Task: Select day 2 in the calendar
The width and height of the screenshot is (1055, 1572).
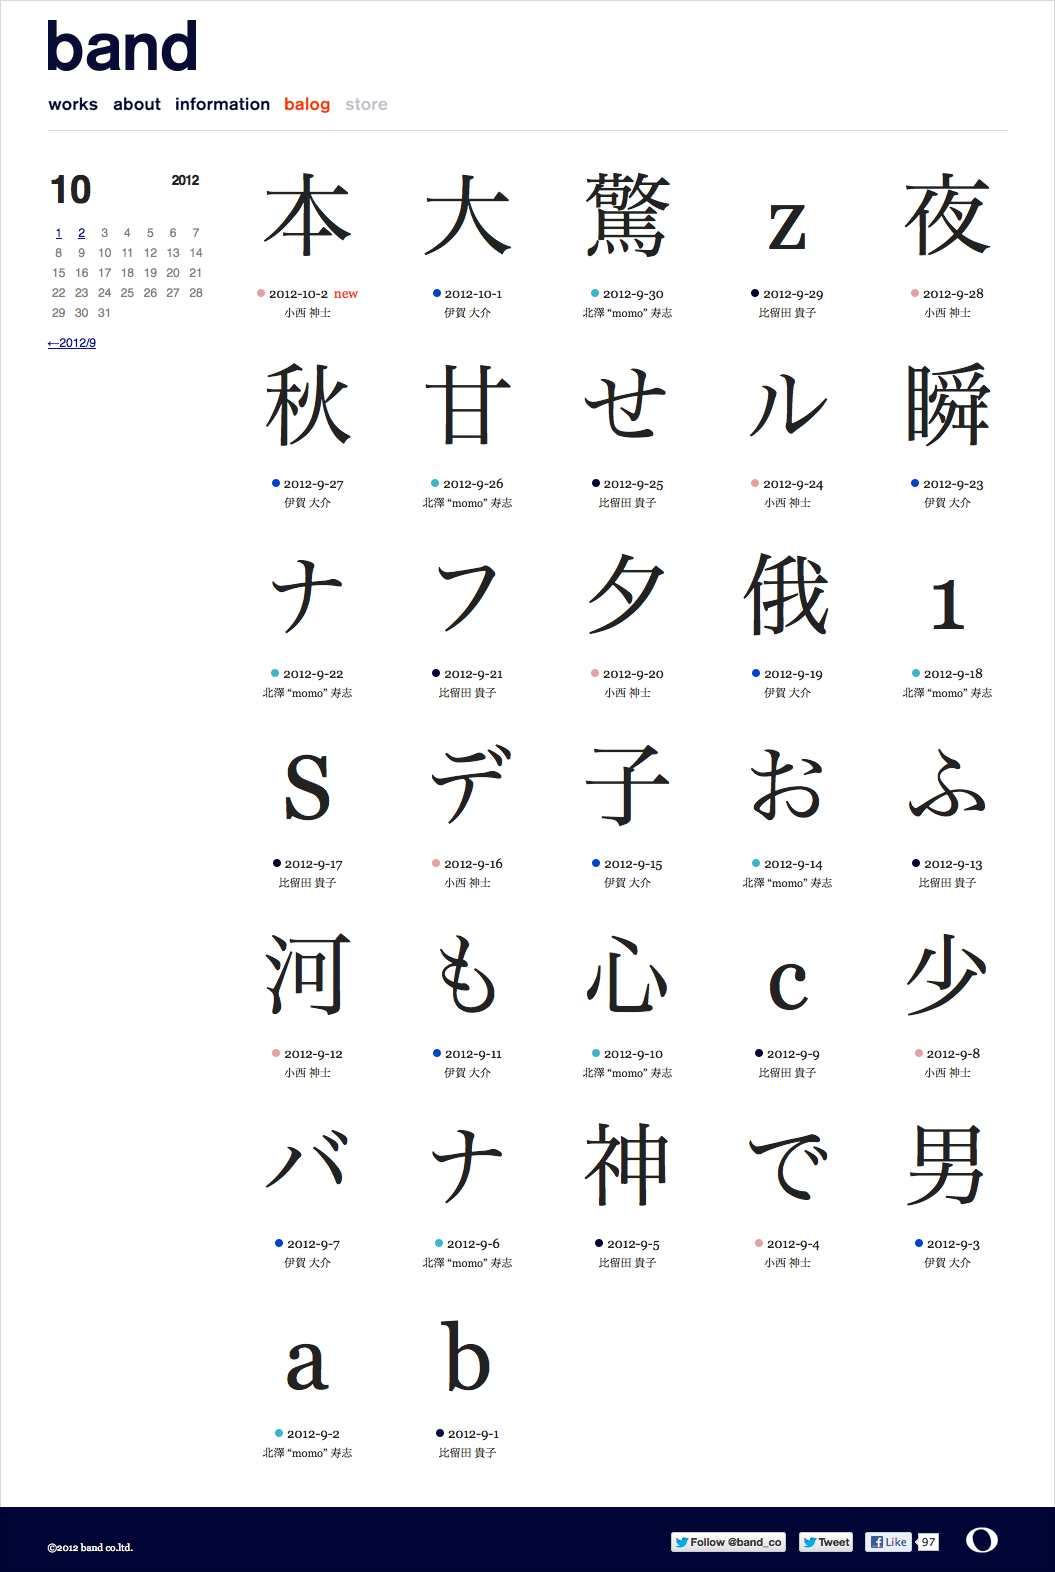Action: pos(82,233)
